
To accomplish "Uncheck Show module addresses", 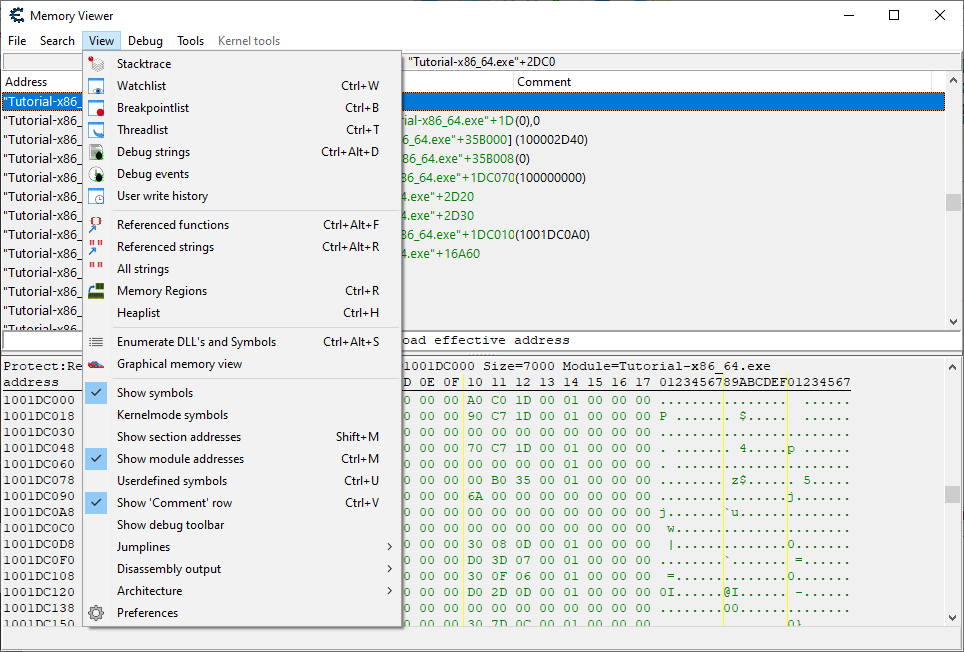I will coord(180,459).
